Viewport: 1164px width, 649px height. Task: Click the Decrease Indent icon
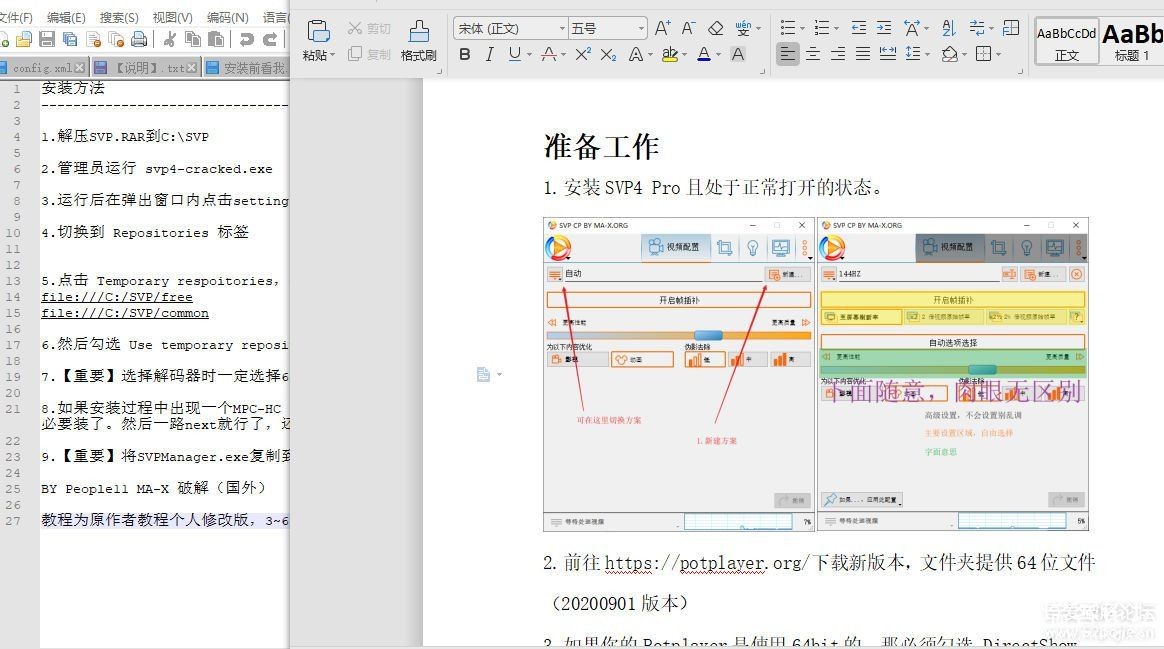coord(859,28)
